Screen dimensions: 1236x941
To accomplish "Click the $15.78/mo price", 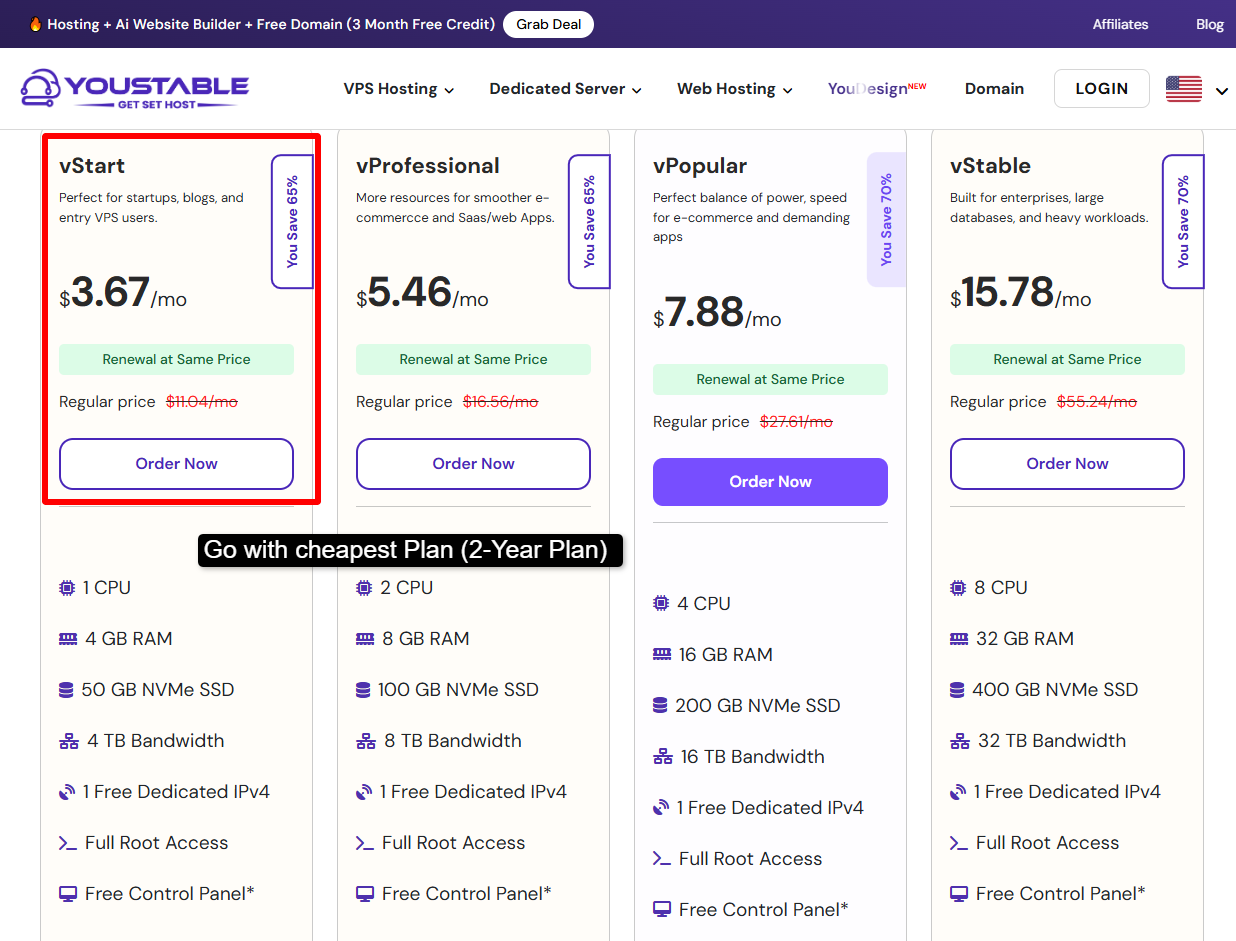I will (x=1021, y=294).
